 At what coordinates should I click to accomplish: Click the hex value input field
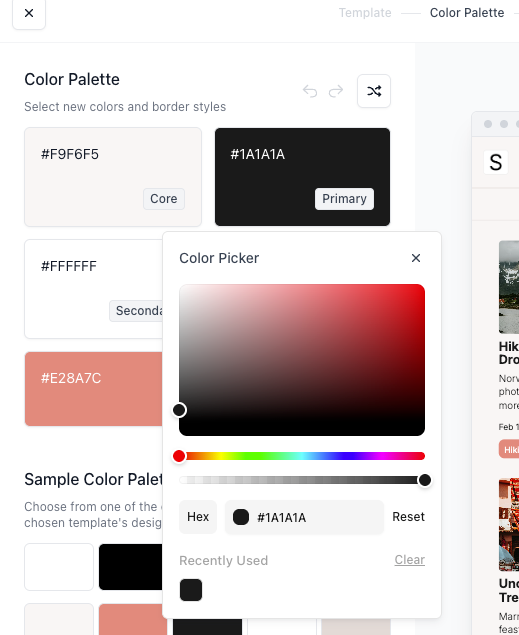(304, 517)
